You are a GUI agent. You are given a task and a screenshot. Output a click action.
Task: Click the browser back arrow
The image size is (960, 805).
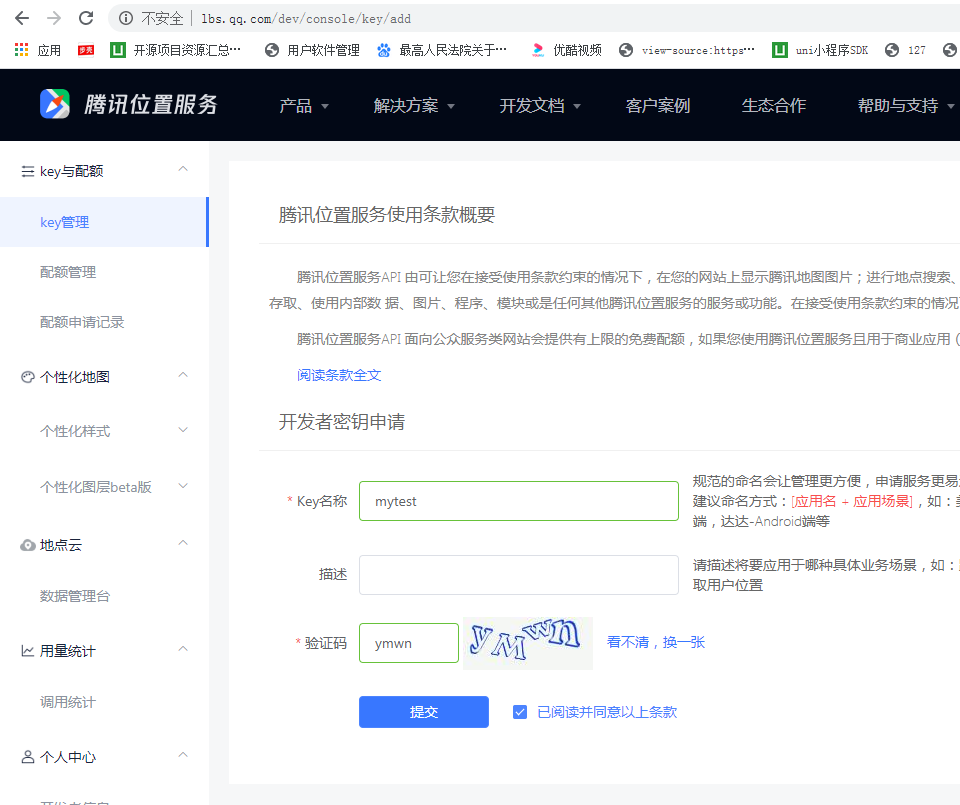[21, 18]
